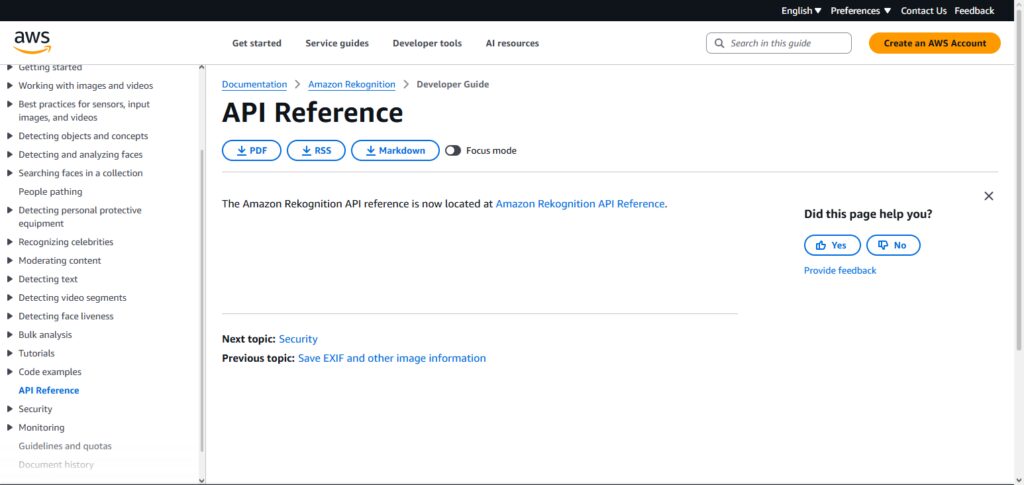Expand Tutorials section arrow

[x=10, y=353]
